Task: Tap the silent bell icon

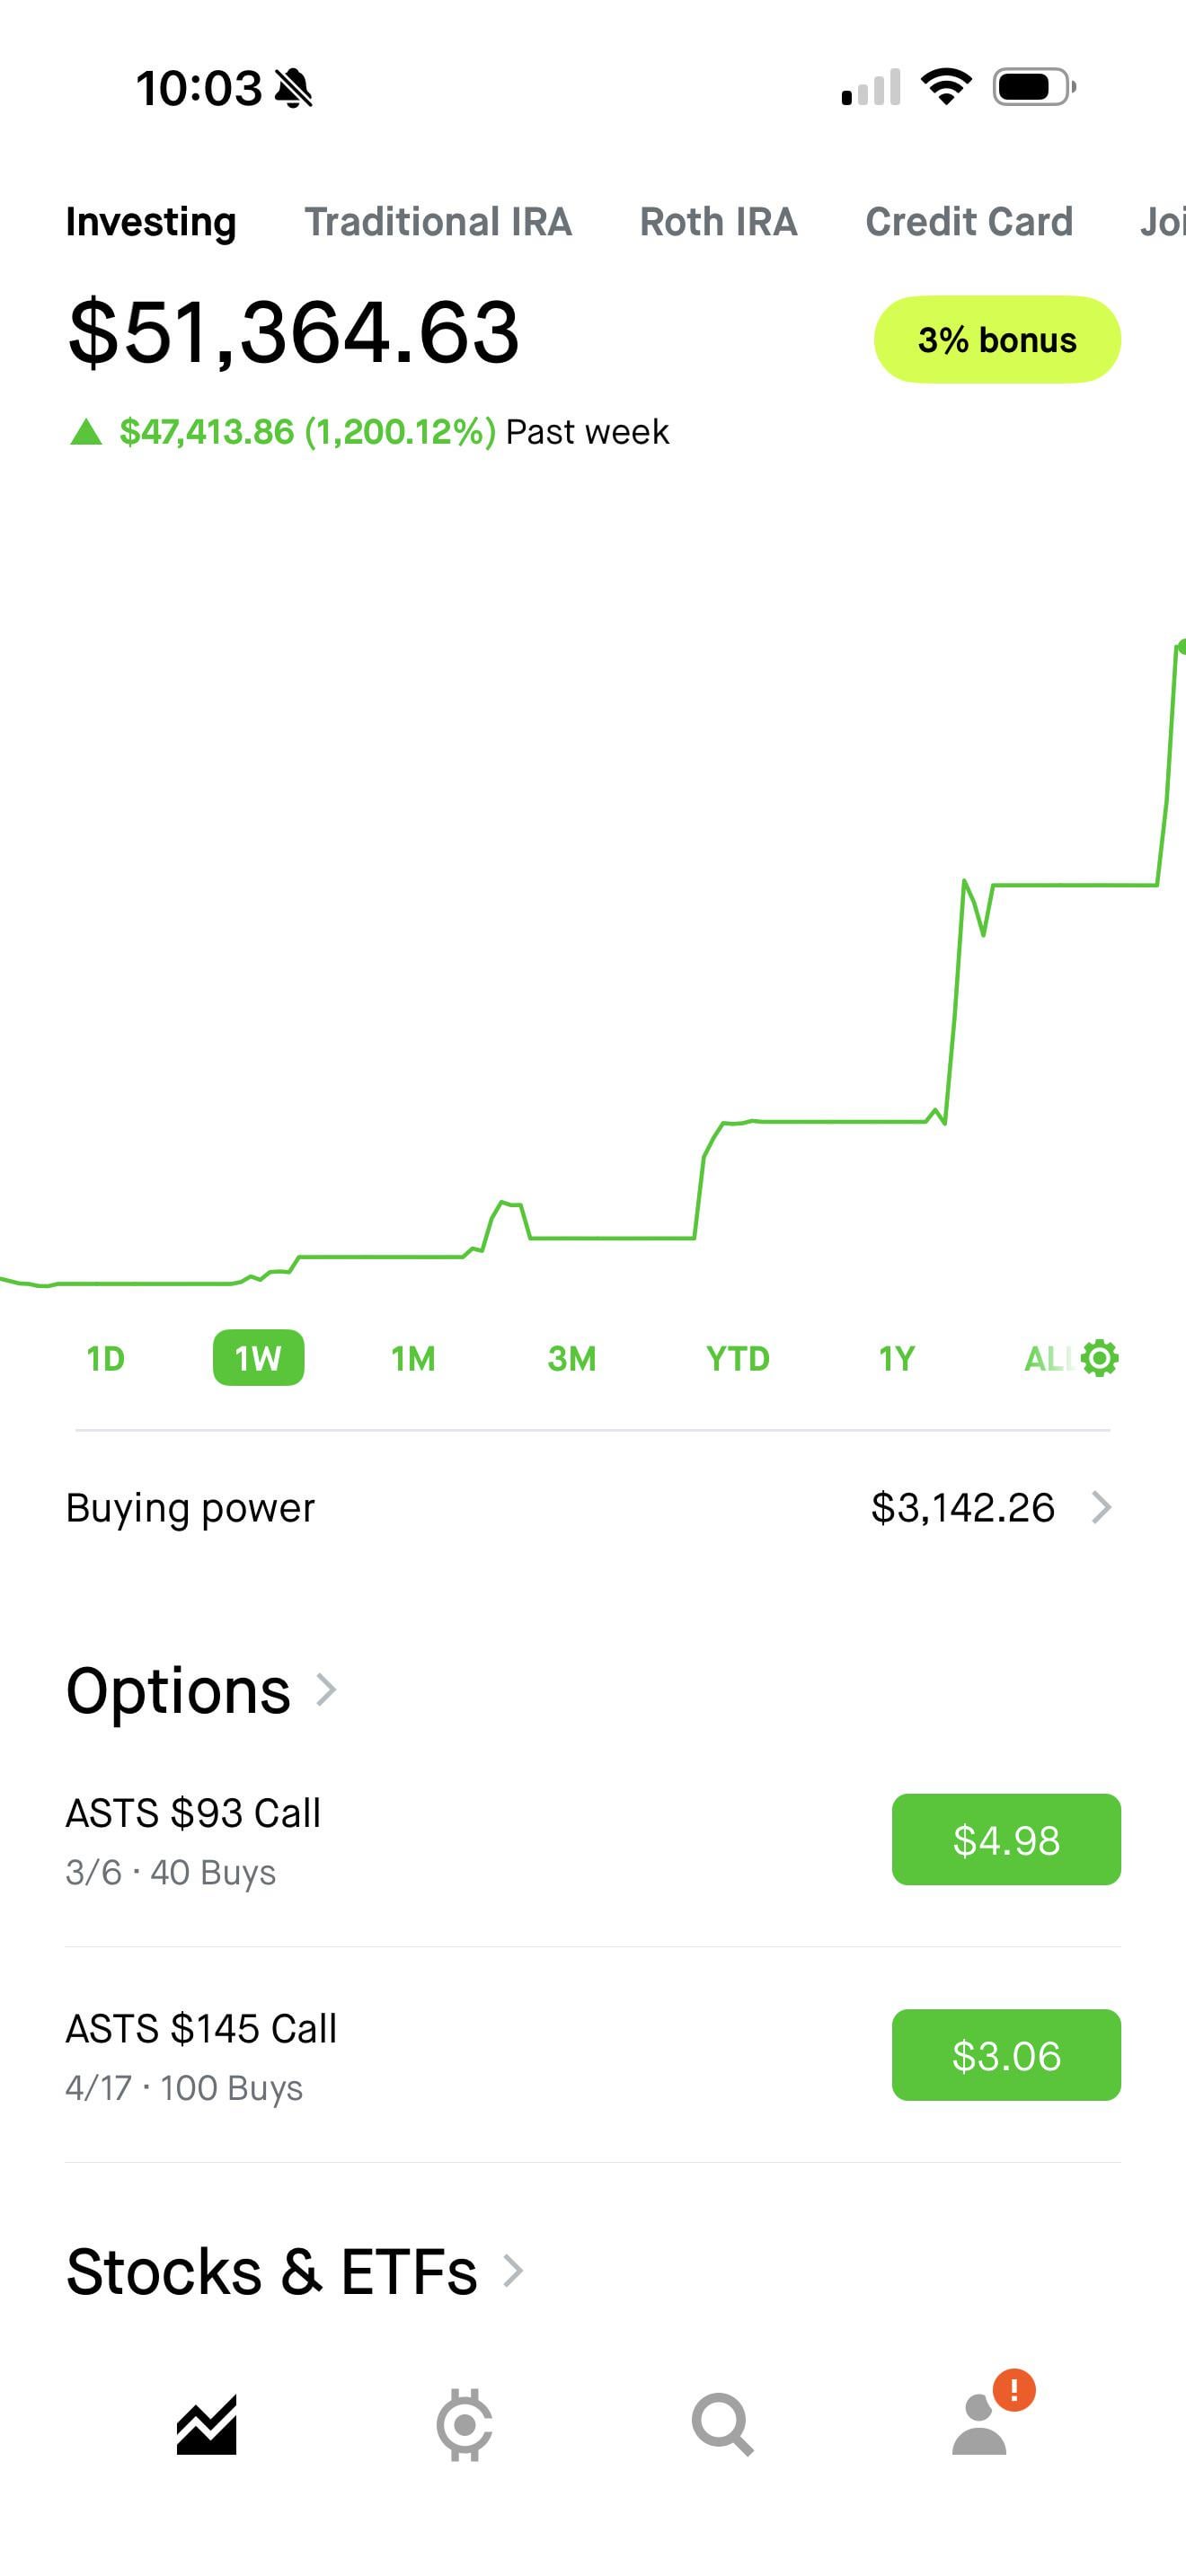Action: [x=294, y=88]
